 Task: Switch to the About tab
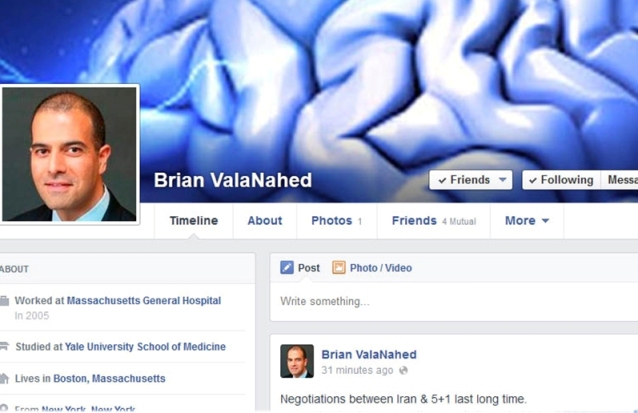pos(265,221)
